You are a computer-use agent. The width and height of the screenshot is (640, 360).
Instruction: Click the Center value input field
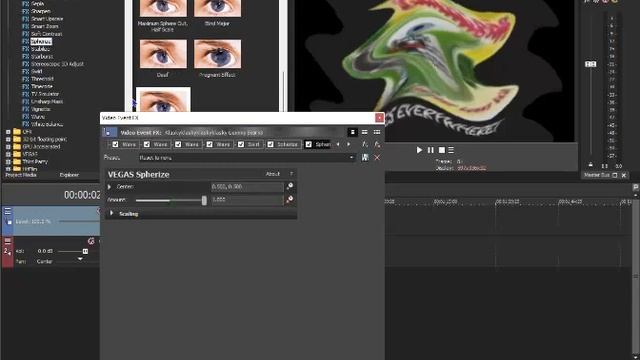pyautogui.click(x=247, y=187)
